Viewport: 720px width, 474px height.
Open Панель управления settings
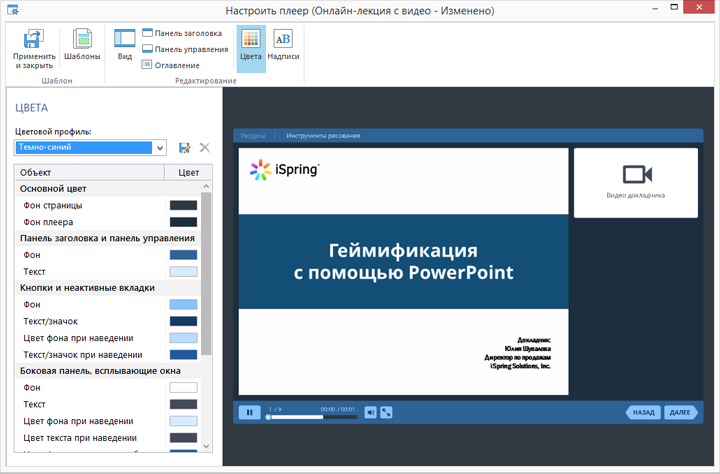pyautogui.click(x=185, y=49)
